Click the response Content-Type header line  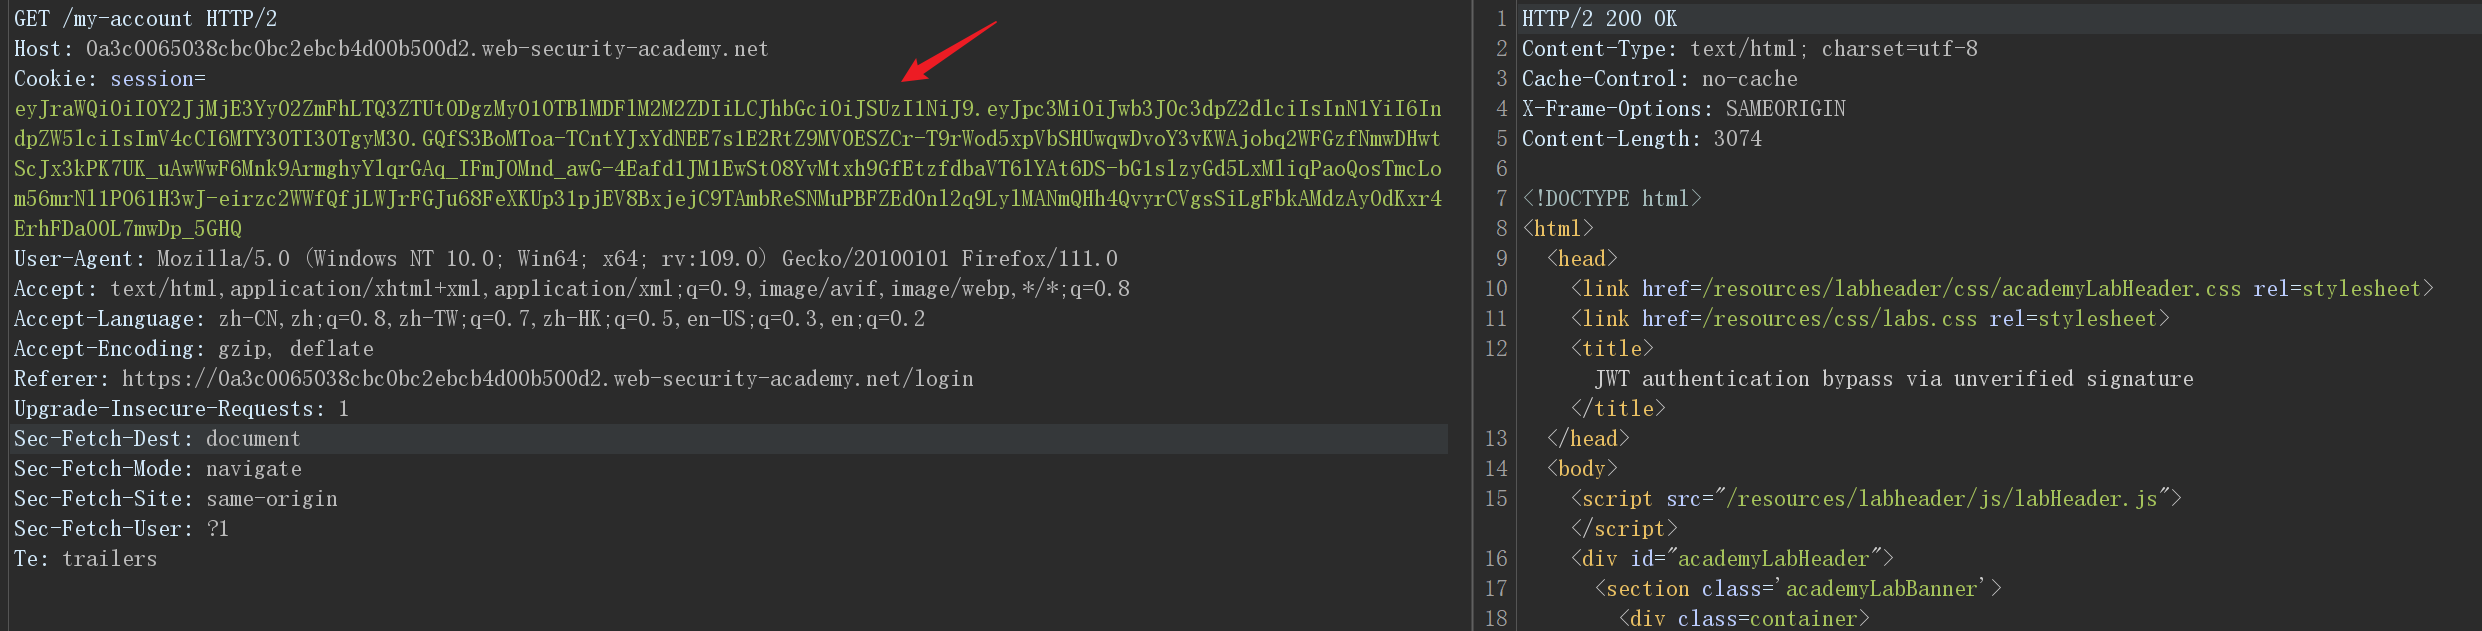(x=1750, y=48)
